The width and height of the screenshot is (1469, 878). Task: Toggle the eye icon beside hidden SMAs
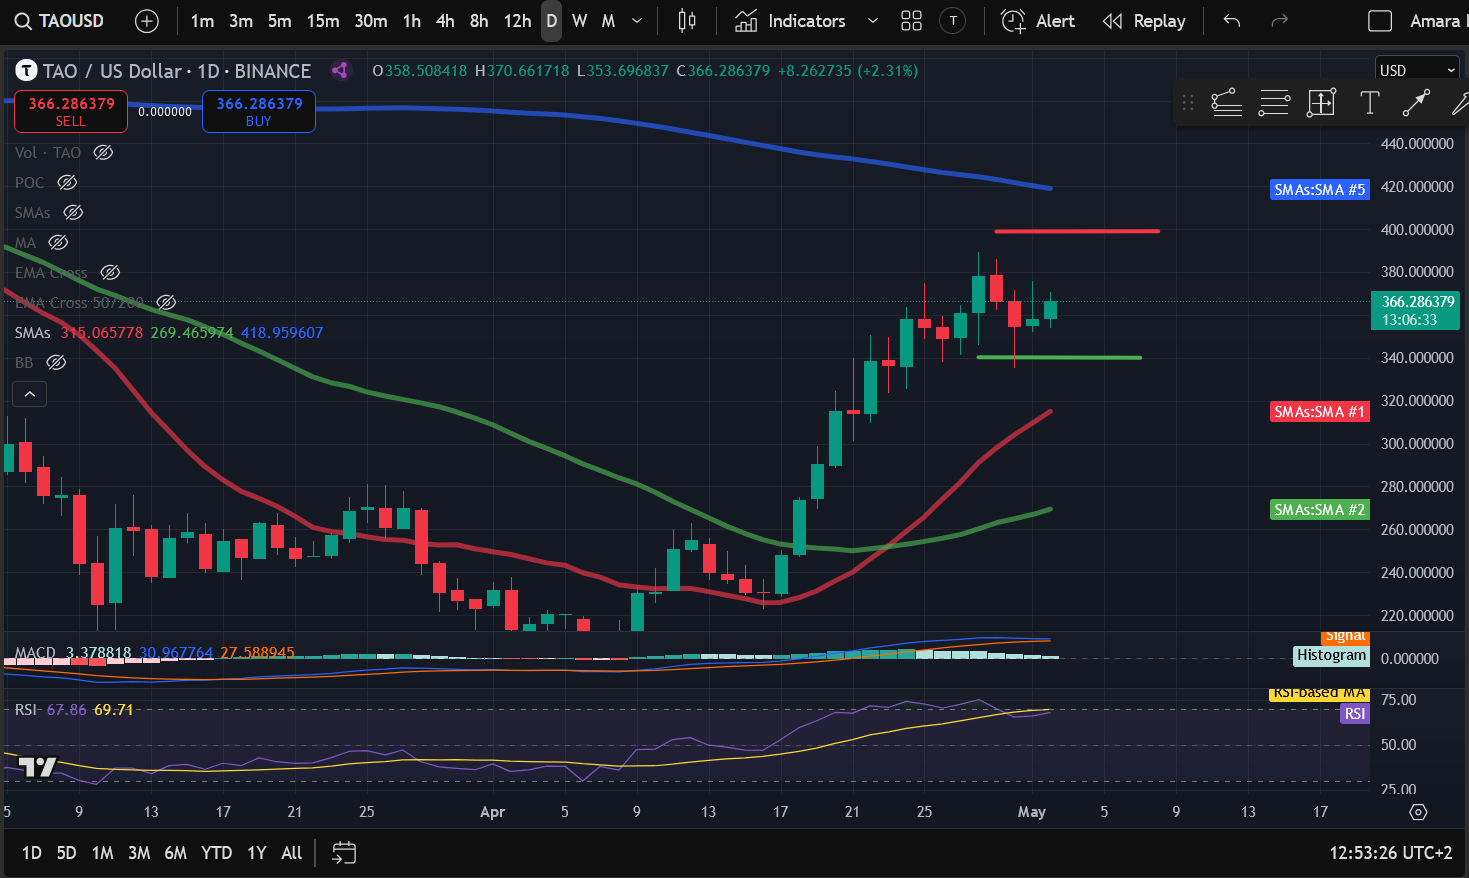click(73, 212)
